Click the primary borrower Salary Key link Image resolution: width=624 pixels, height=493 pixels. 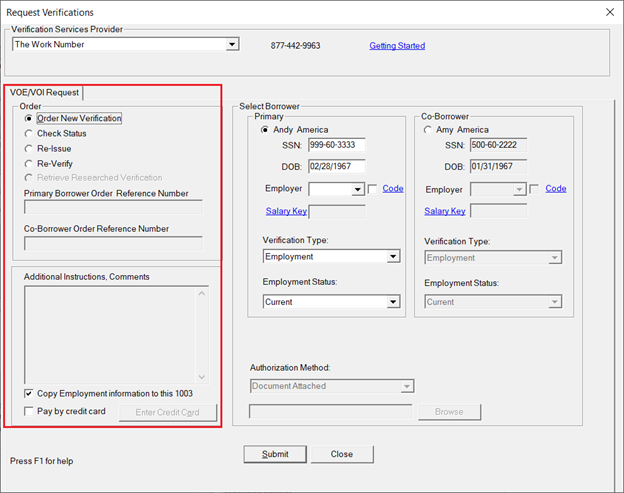[286, 211]
